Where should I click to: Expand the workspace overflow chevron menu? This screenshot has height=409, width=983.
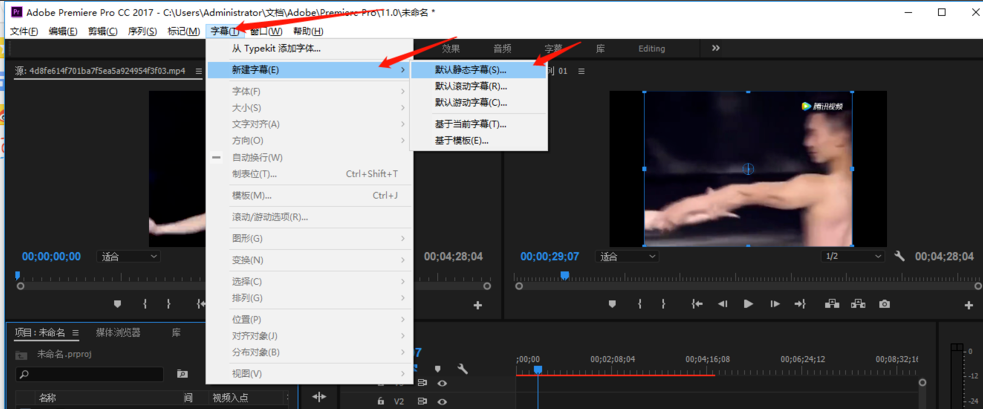click(x=716, y=48)
